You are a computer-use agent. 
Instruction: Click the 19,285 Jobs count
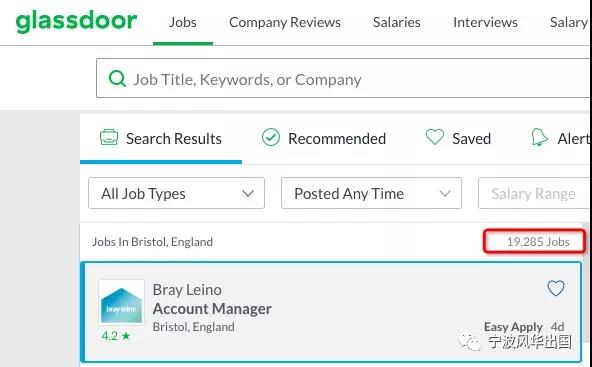(x=538, y=242)
